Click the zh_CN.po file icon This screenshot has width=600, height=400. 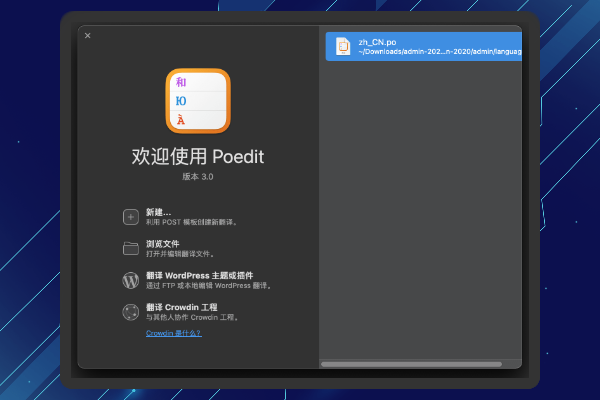click(343, 45)
